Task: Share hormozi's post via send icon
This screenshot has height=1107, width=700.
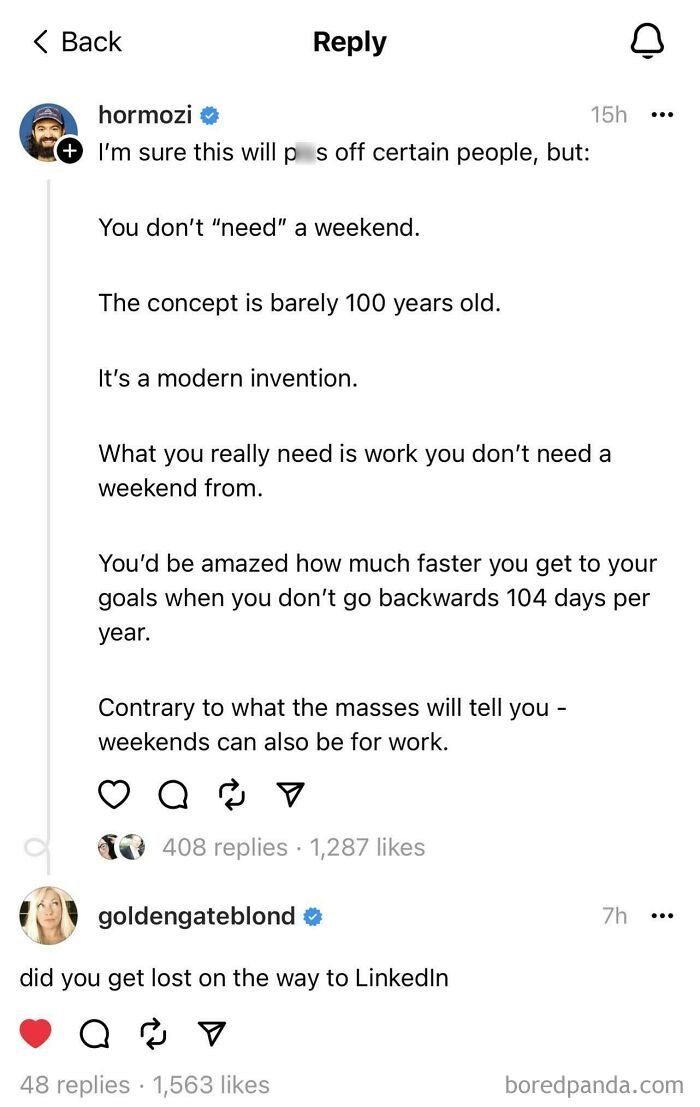Action: coord(289,794)
